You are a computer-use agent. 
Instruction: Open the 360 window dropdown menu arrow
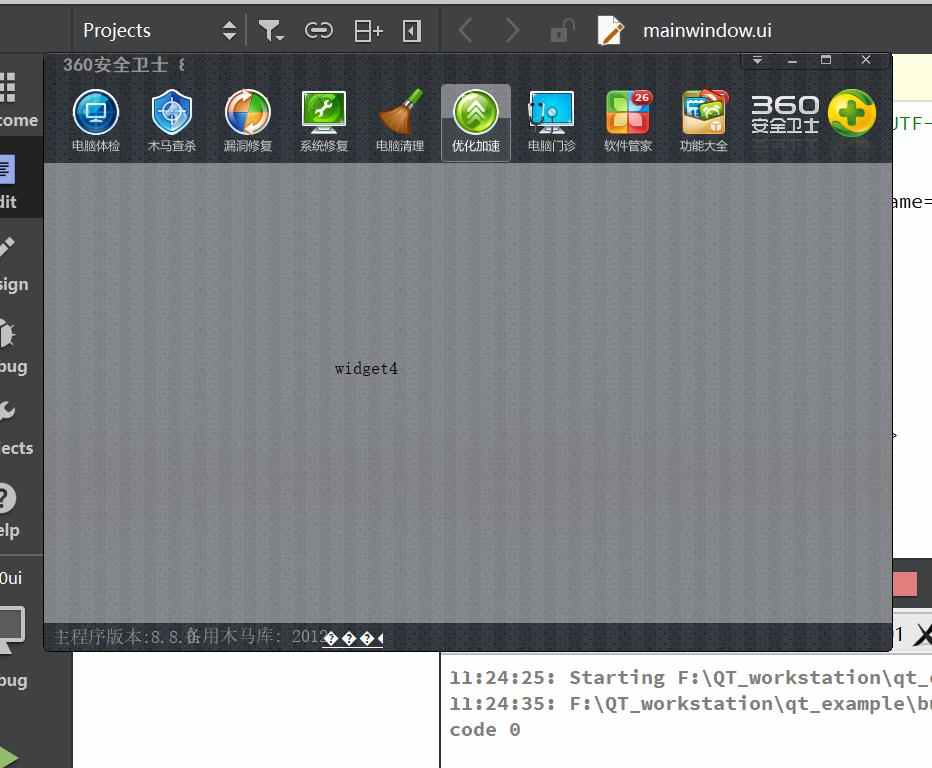tap(757, 60)
